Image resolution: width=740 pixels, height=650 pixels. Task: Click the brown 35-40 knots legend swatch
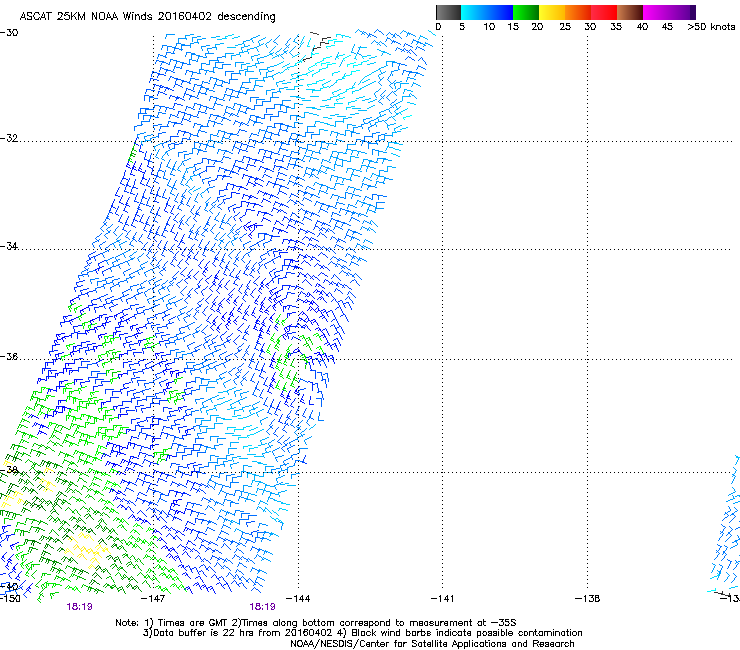(630, 12)
